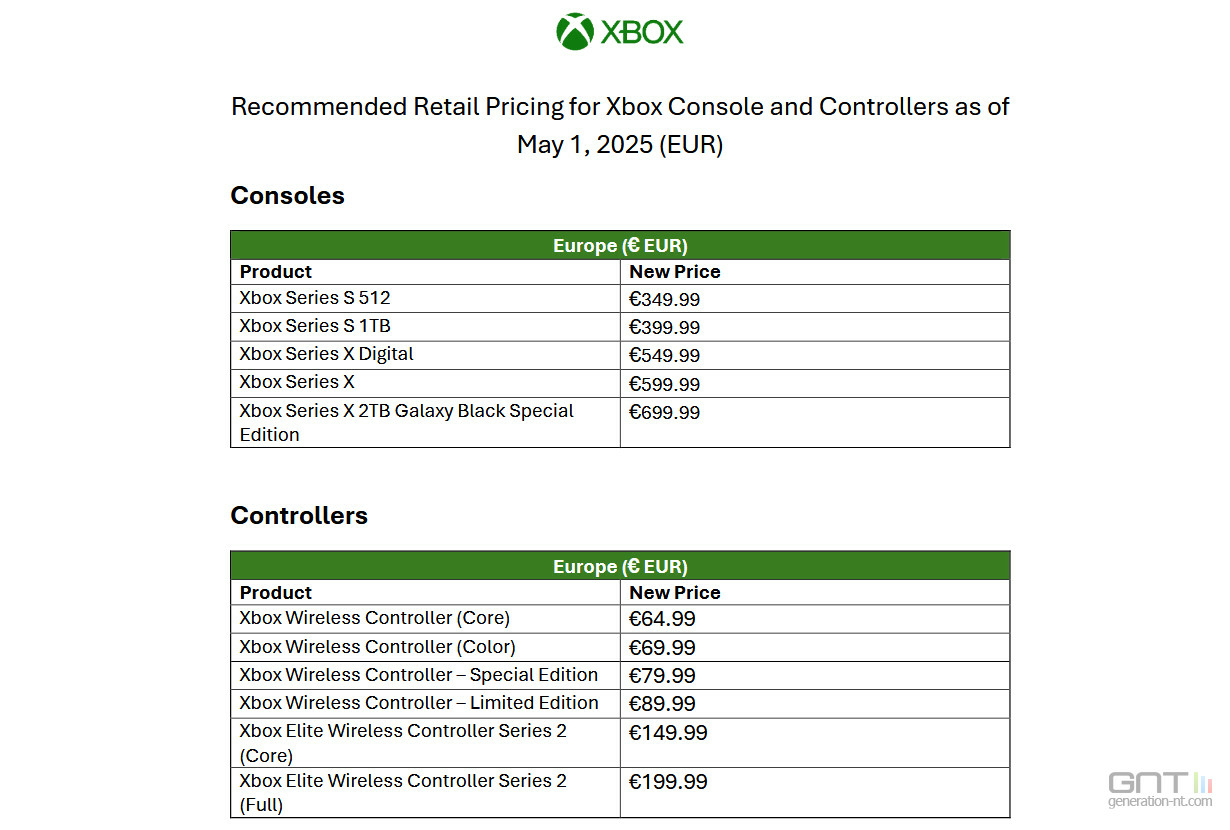Select the Controllers section heading
This screenshot has height=830, width=1230.
pos(299,515)
